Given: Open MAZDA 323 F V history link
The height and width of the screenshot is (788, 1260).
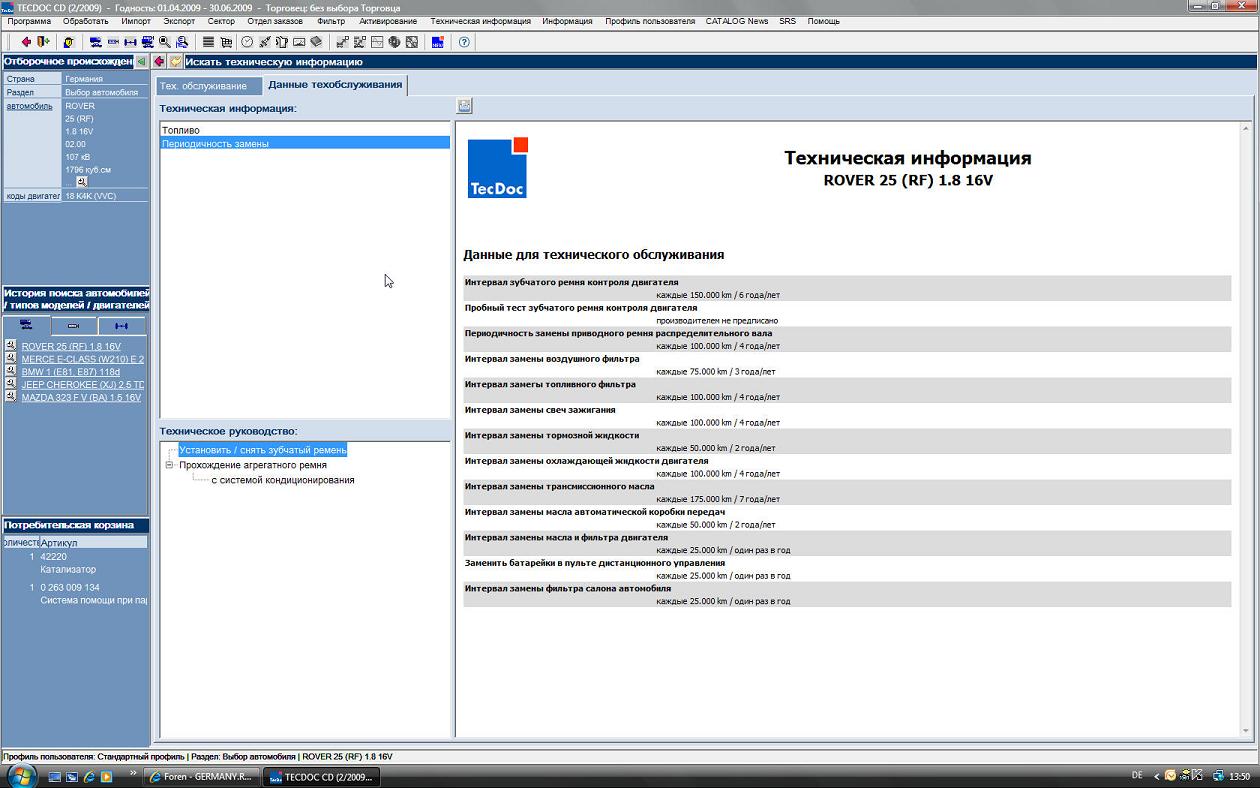Looking at the screenshot, I should (x=81, y=398).
